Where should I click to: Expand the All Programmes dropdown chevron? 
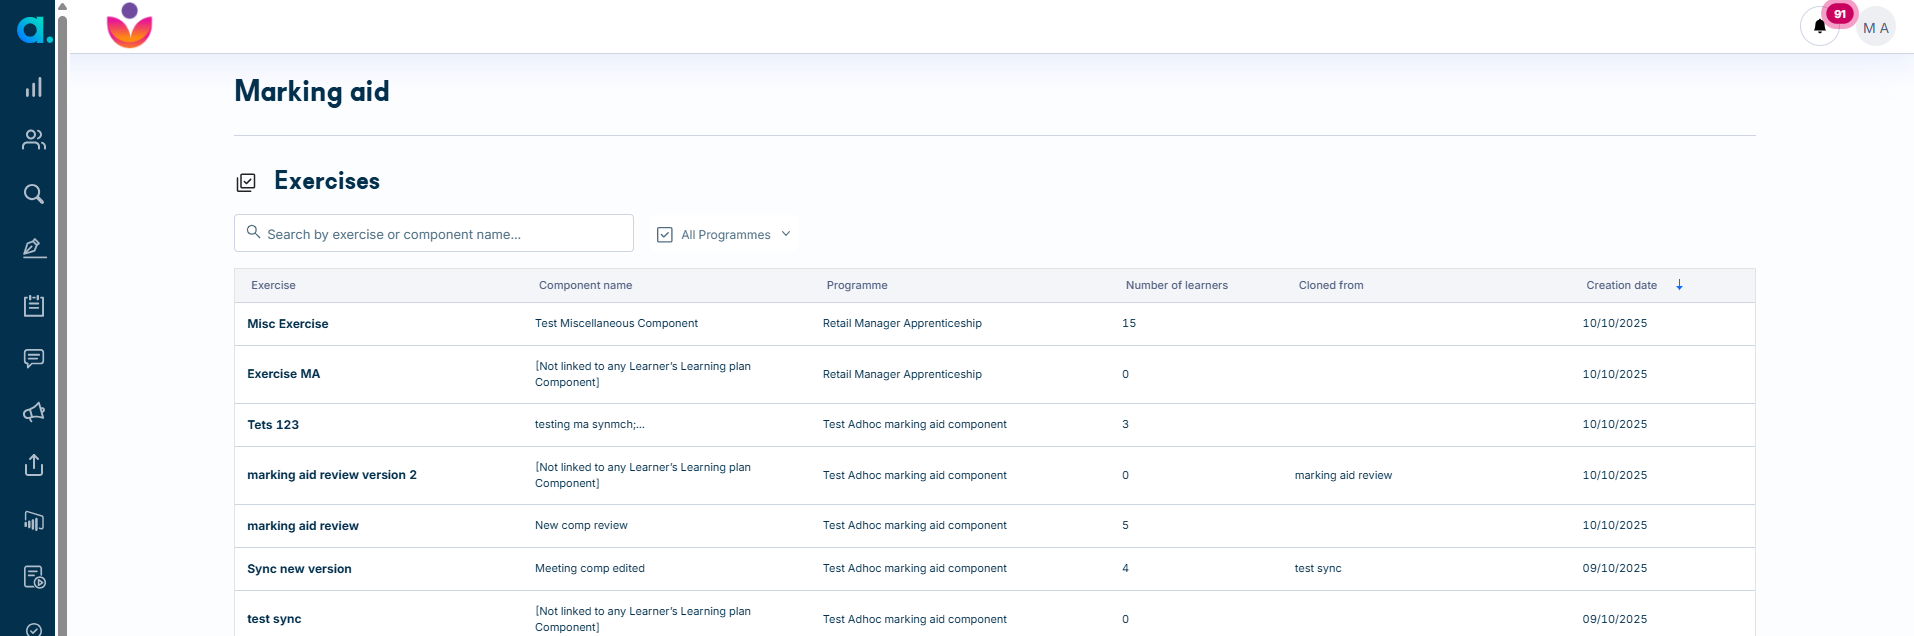coord(786,234)
